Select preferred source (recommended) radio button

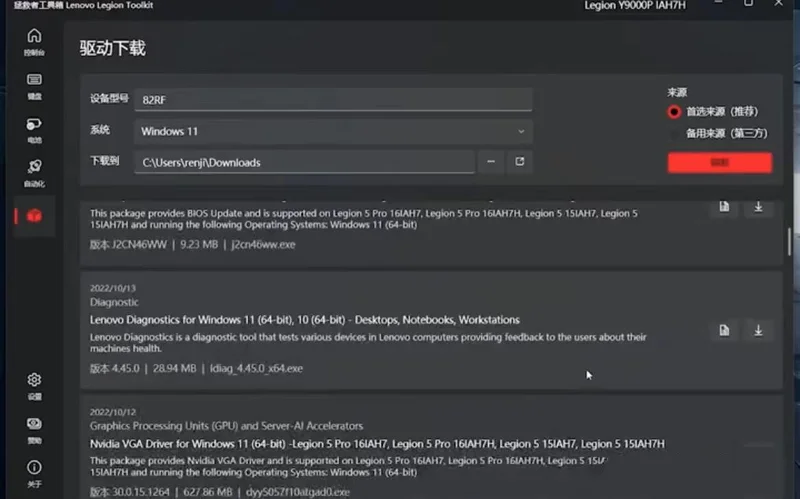pos(674,112)
